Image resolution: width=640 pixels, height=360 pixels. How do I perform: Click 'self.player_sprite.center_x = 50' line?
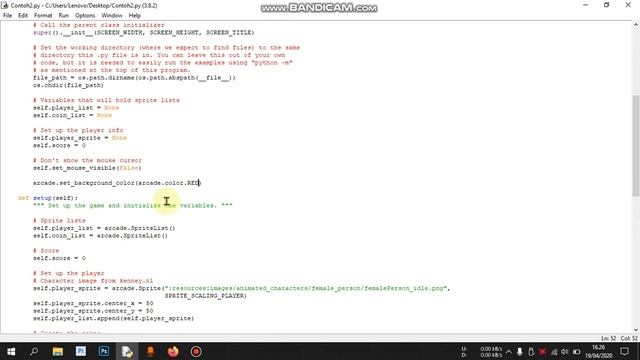pyautogui.click(x=93, y=303)
